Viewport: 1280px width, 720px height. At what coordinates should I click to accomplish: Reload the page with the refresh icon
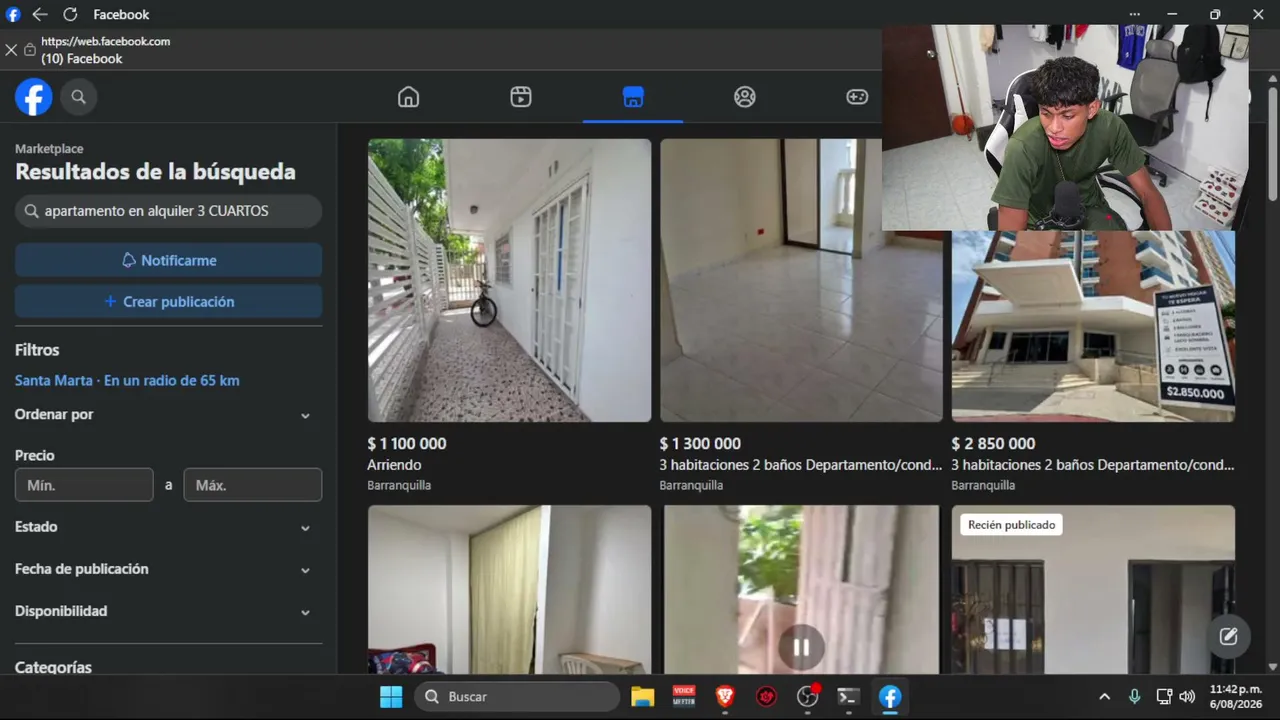70,15
